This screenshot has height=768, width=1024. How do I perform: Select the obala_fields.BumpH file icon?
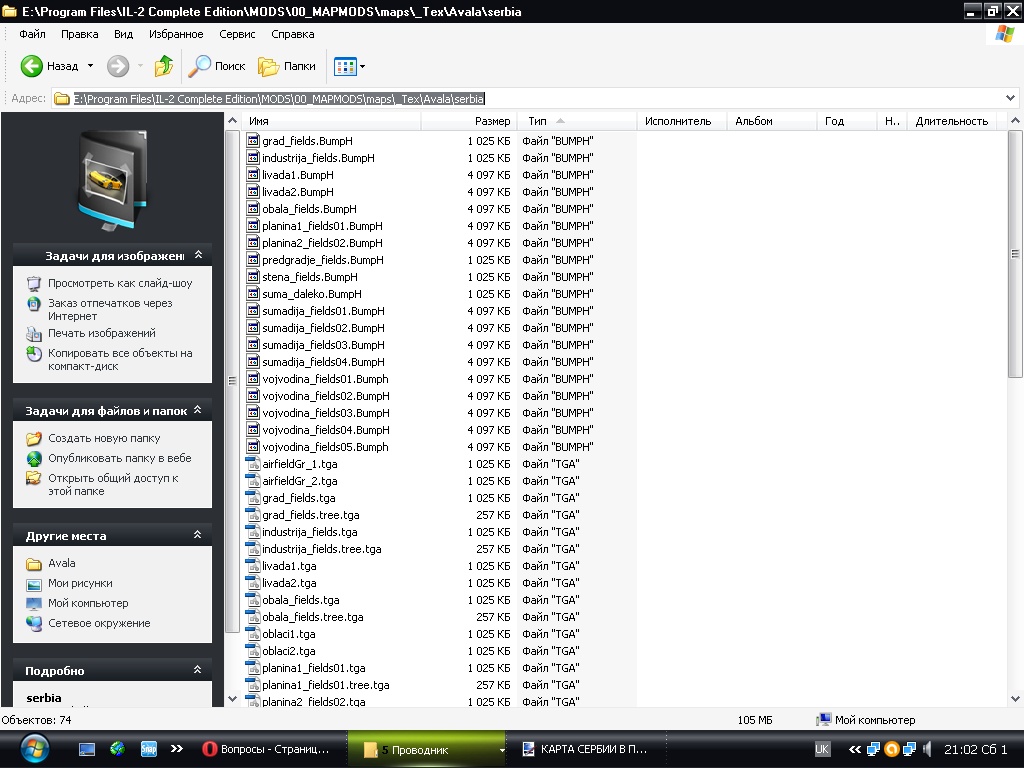[253, 208]
